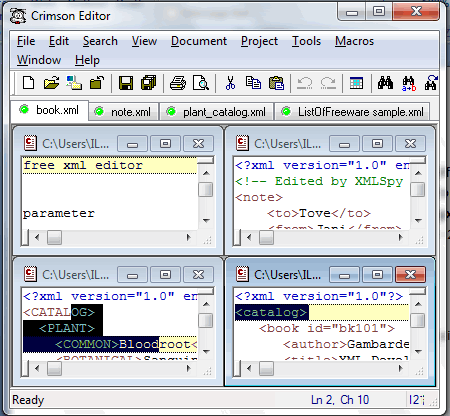Click the '<PLANT>' tag line

(x=67, y=328)
